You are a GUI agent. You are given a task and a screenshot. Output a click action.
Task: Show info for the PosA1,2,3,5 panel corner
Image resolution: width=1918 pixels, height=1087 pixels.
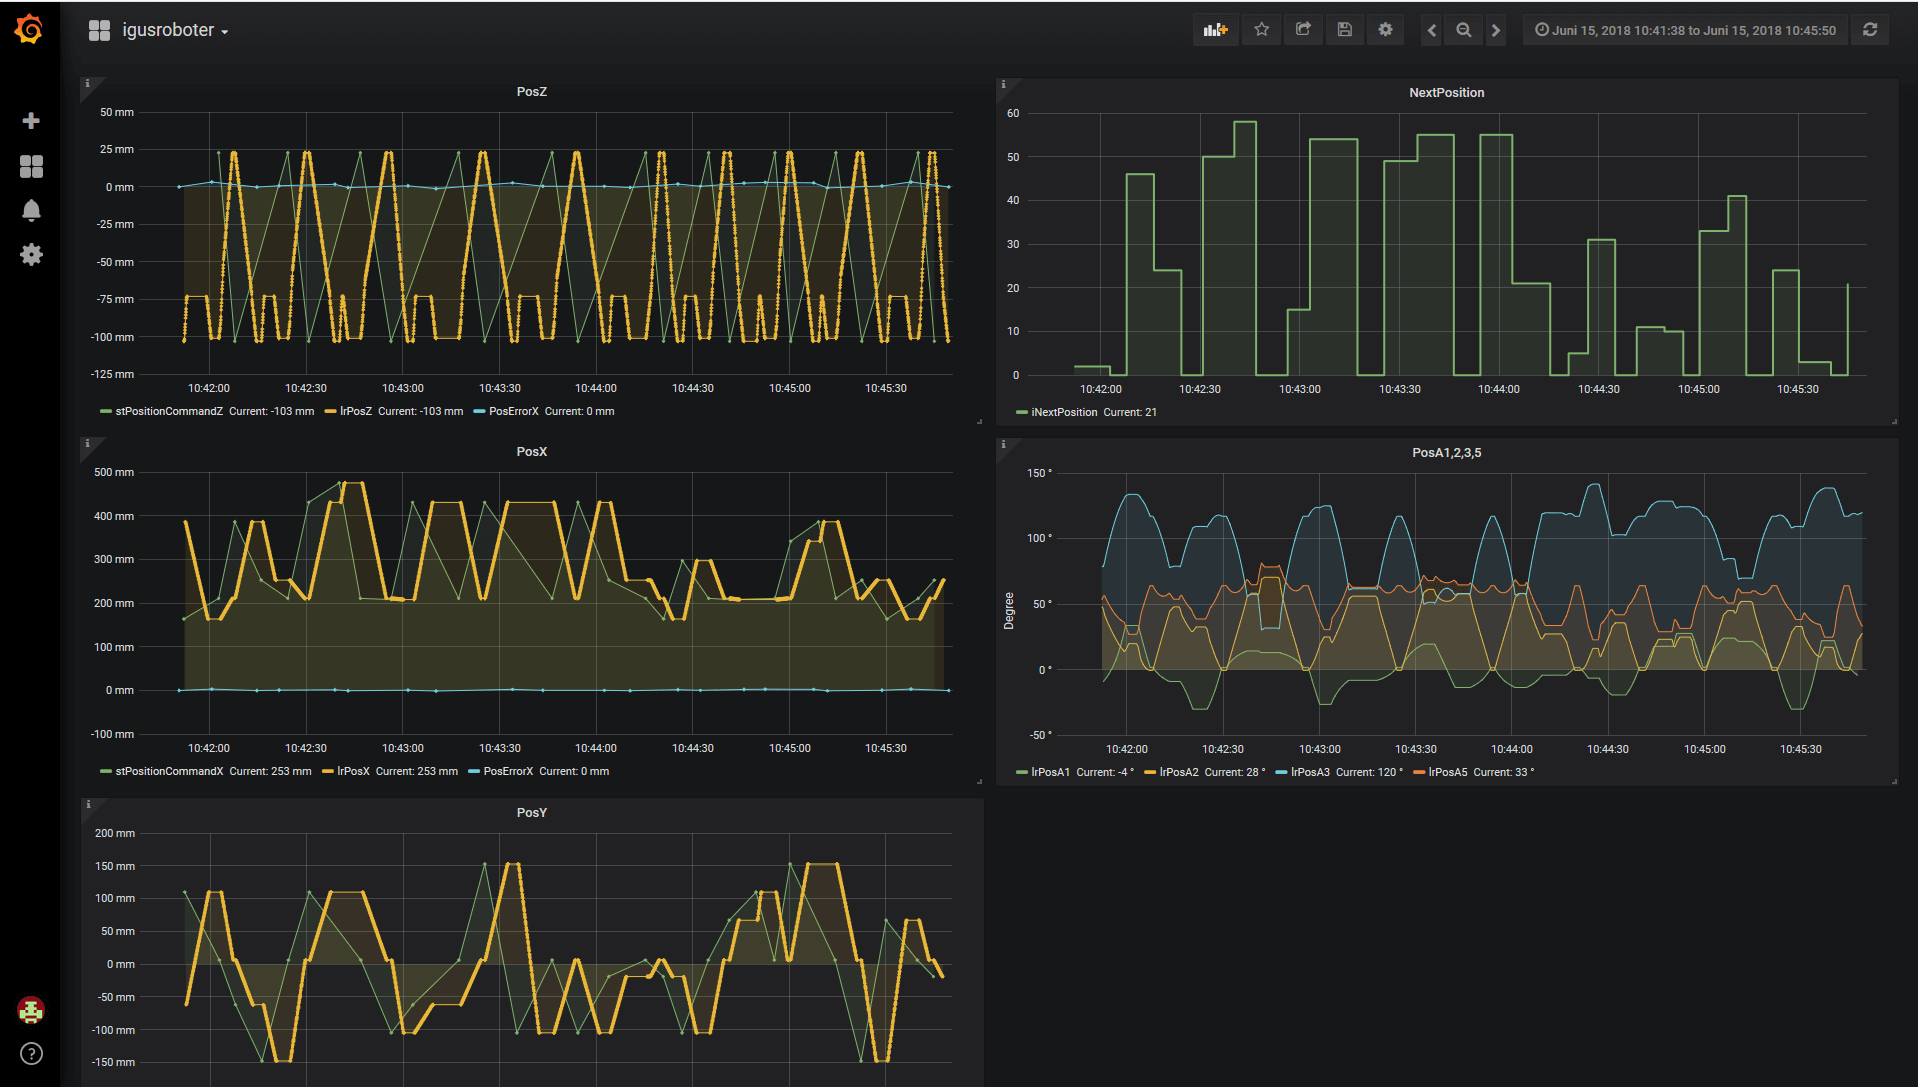click(1003, 444)
